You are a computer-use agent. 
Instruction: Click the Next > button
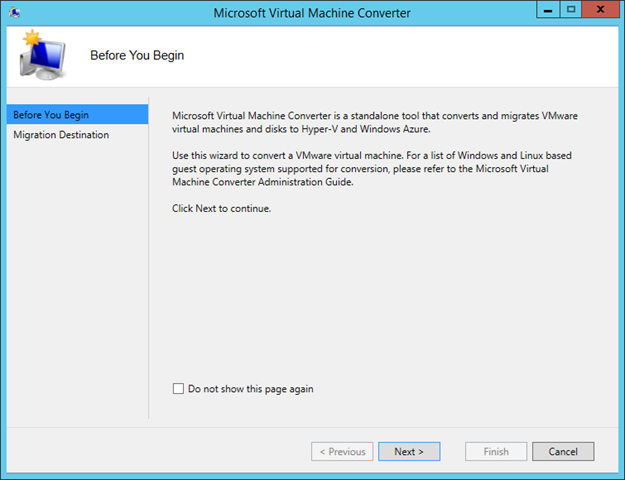point(409,451)
